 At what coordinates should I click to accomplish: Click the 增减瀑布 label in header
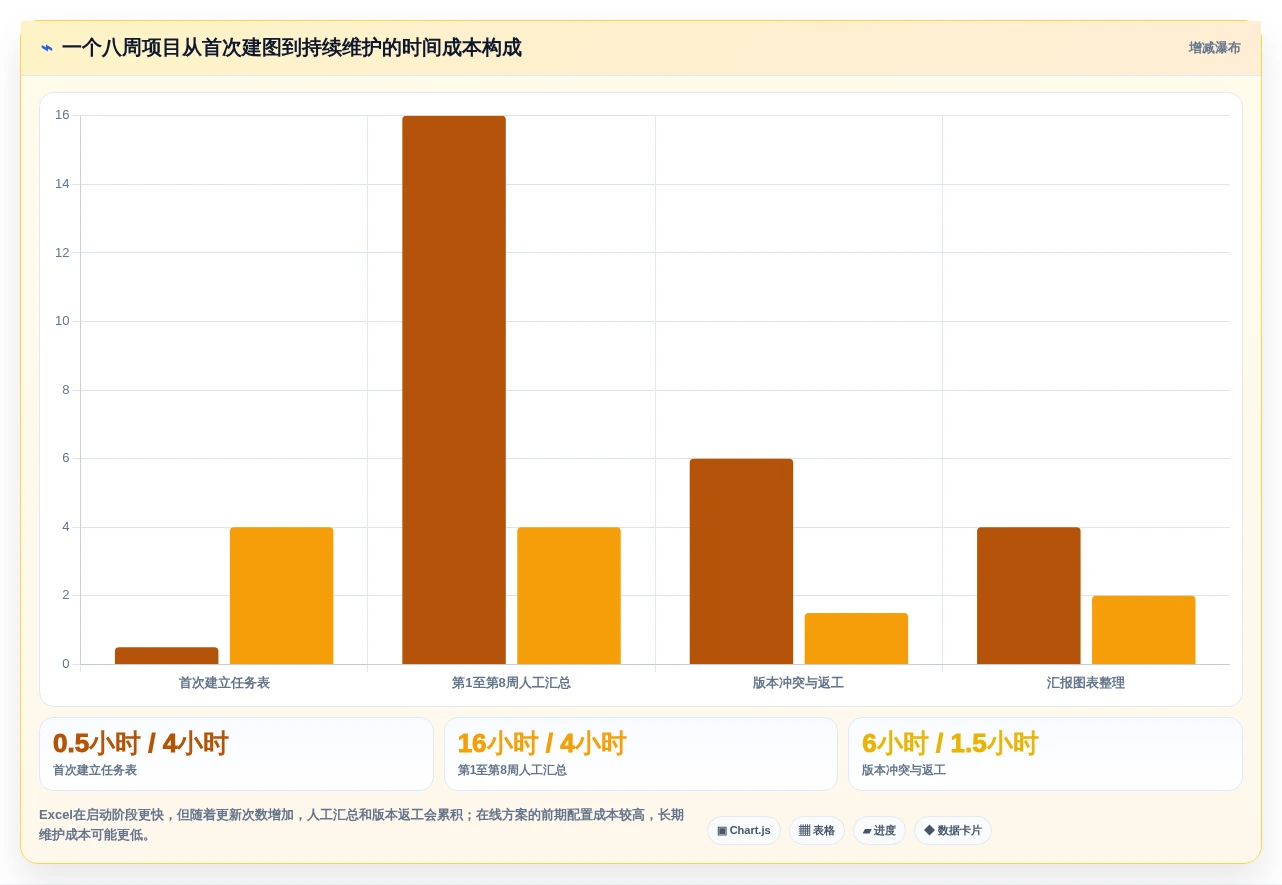1214,48
